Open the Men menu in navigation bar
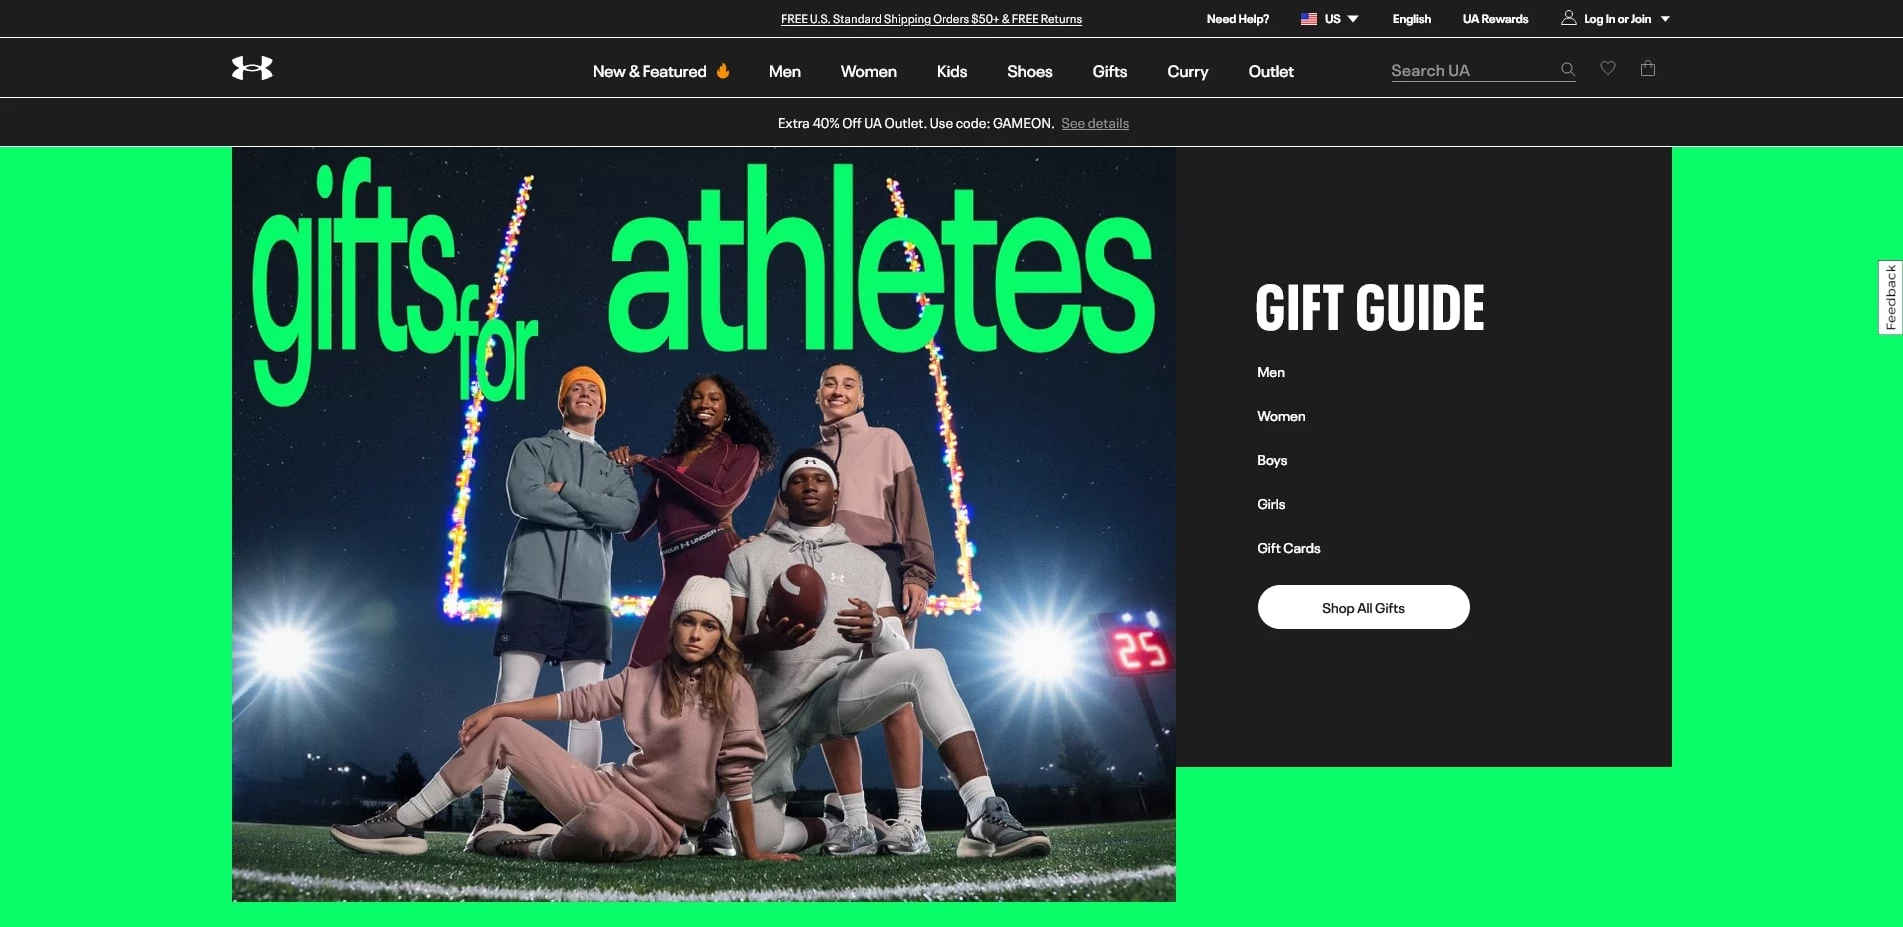The height and width of the screenshot is (927, 1903). click(x=784, y=72)
